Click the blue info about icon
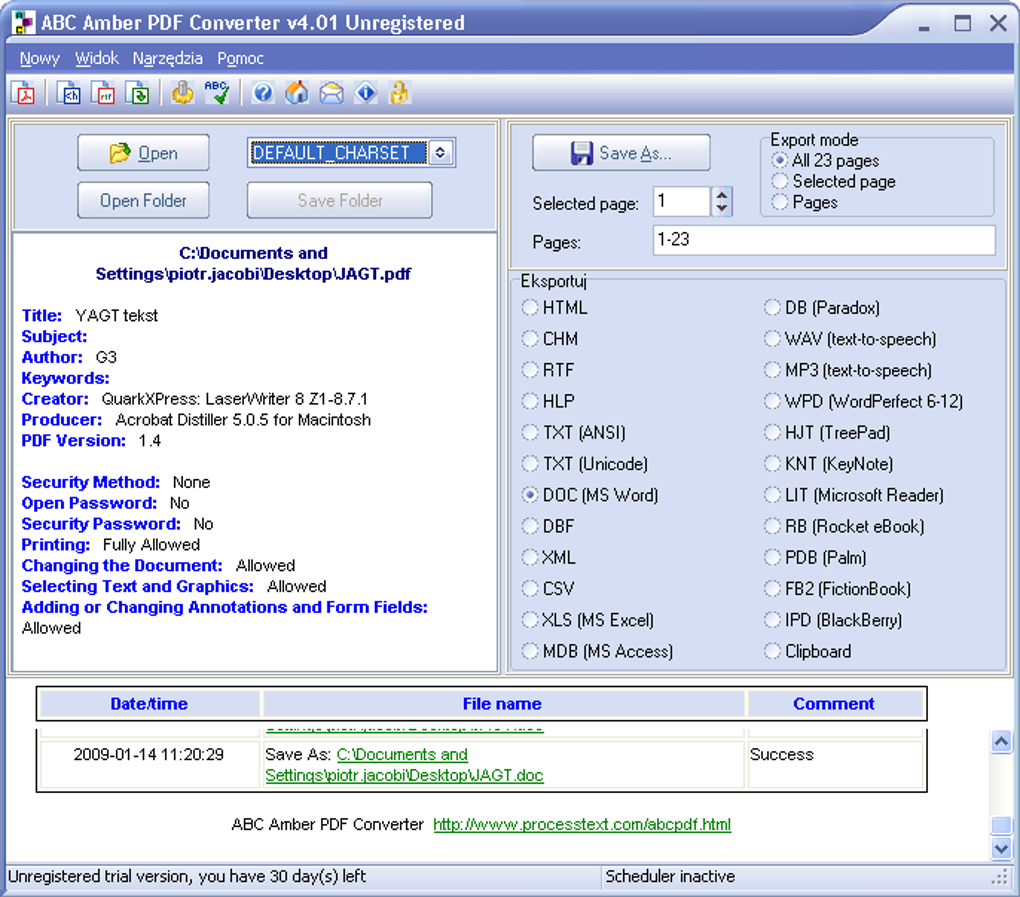This screenshot has width=1020, height=897. coord(366,93)
